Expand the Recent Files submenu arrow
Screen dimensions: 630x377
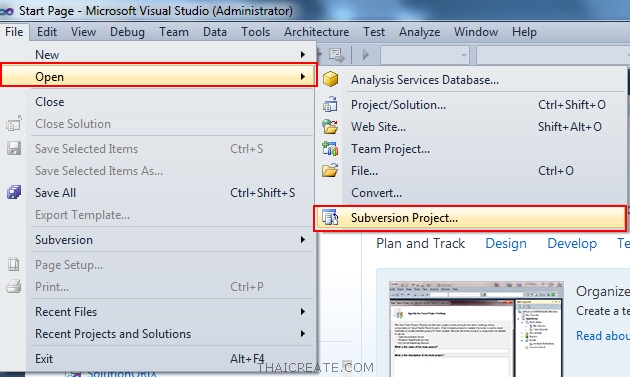303,311
